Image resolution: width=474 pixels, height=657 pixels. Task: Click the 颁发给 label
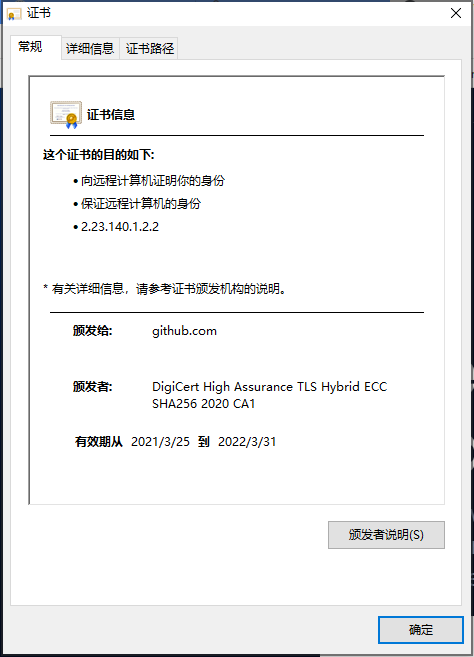(x=93, y=331)
